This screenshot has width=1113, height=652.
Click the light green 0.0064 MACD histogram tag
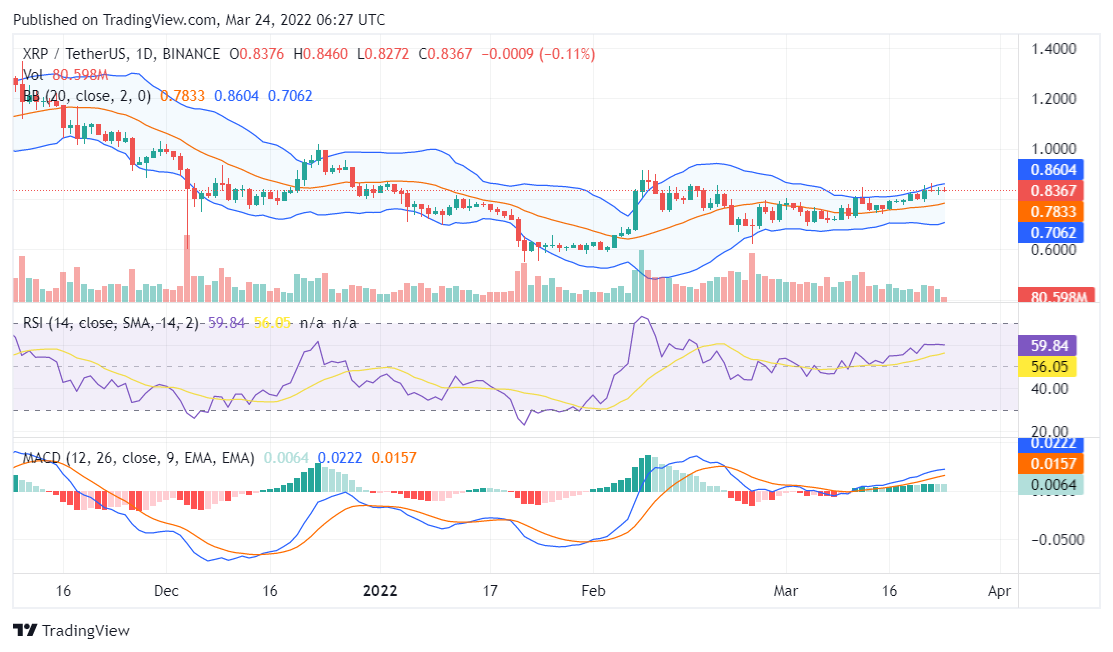pos(1046,485)
